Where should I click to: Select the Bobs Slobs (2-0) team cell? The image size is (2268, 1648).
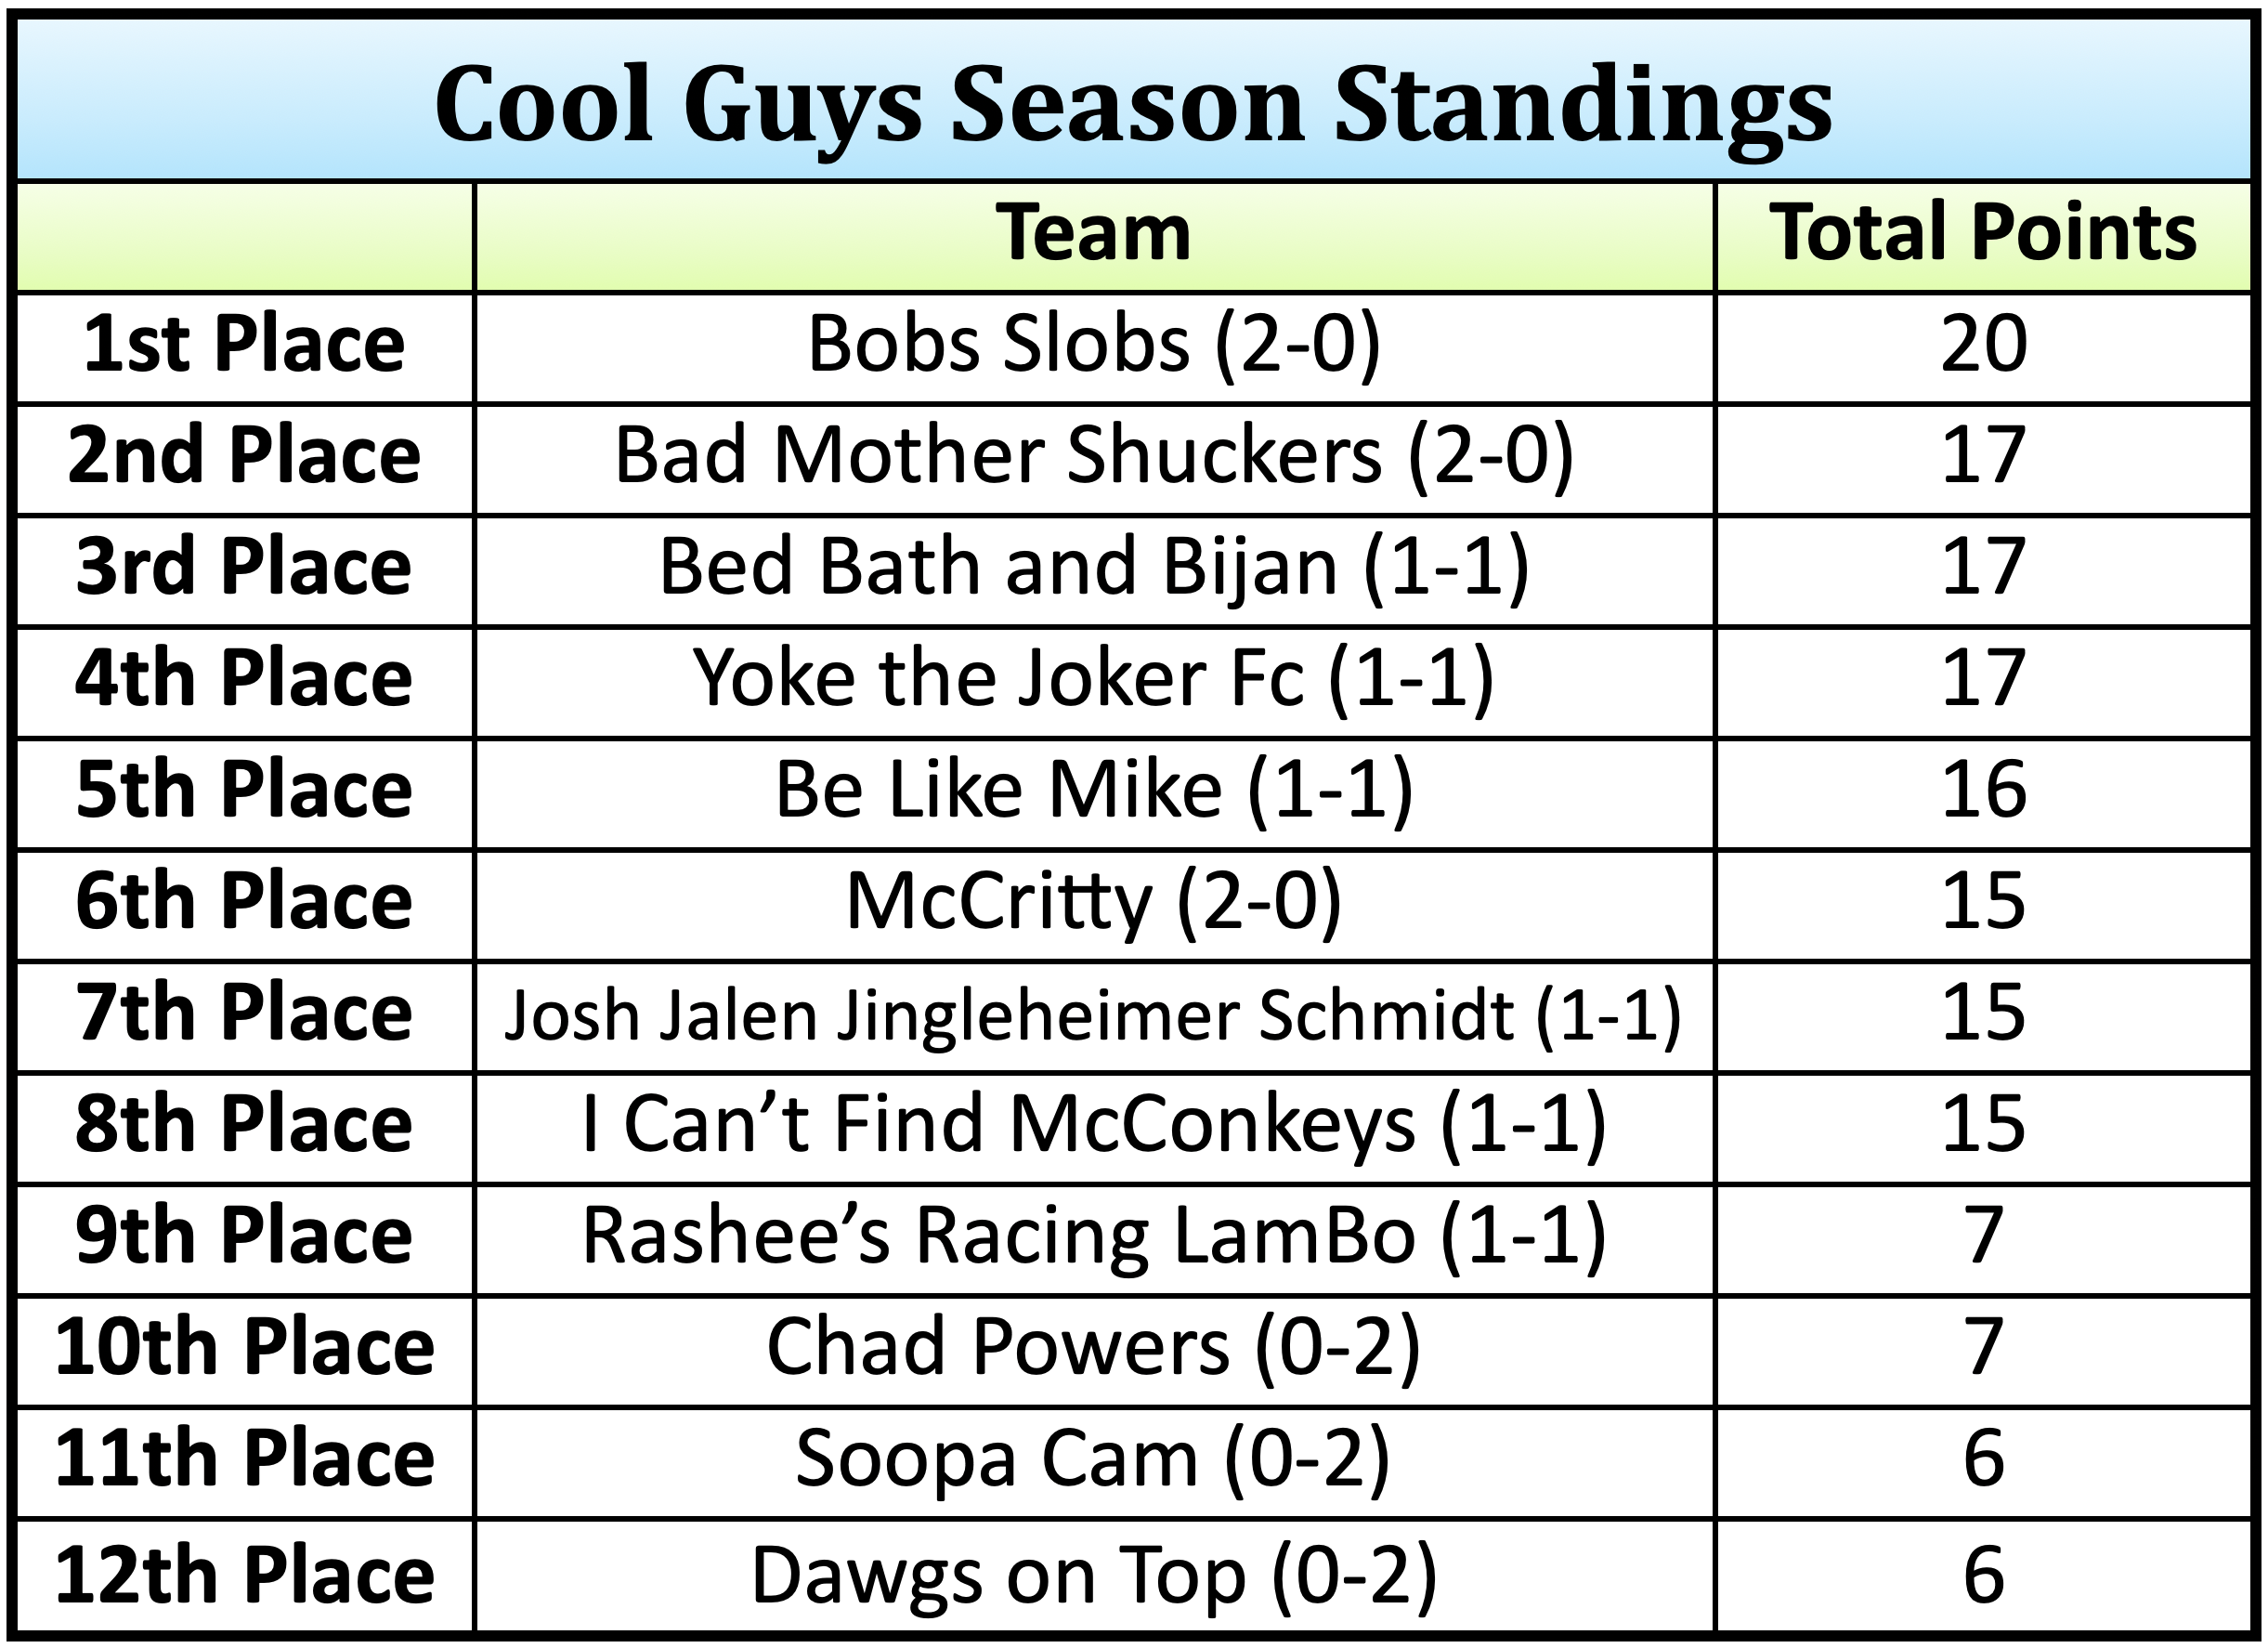pyautogui.click(x=1093, y=345)
